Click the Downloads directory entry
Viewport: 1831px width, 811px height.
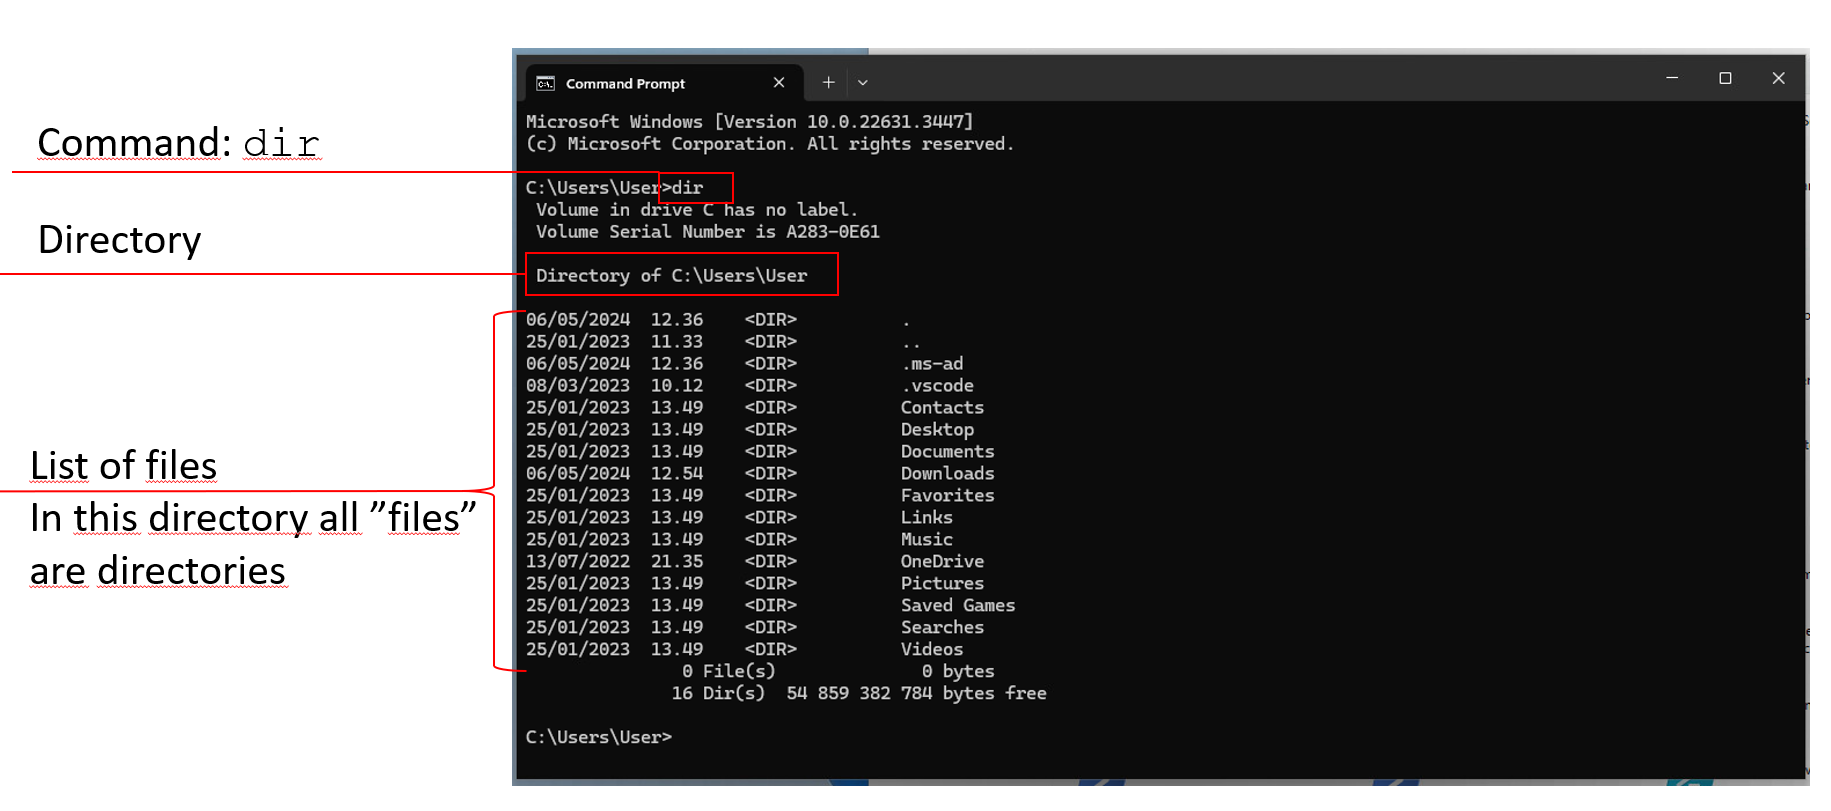pyautogui.click(x=947, y=474)
